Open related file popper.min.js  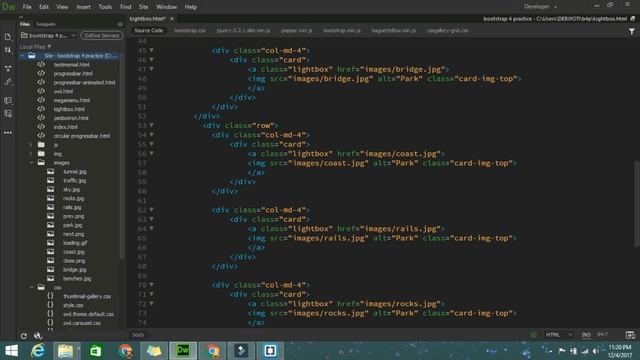[296, 31]
